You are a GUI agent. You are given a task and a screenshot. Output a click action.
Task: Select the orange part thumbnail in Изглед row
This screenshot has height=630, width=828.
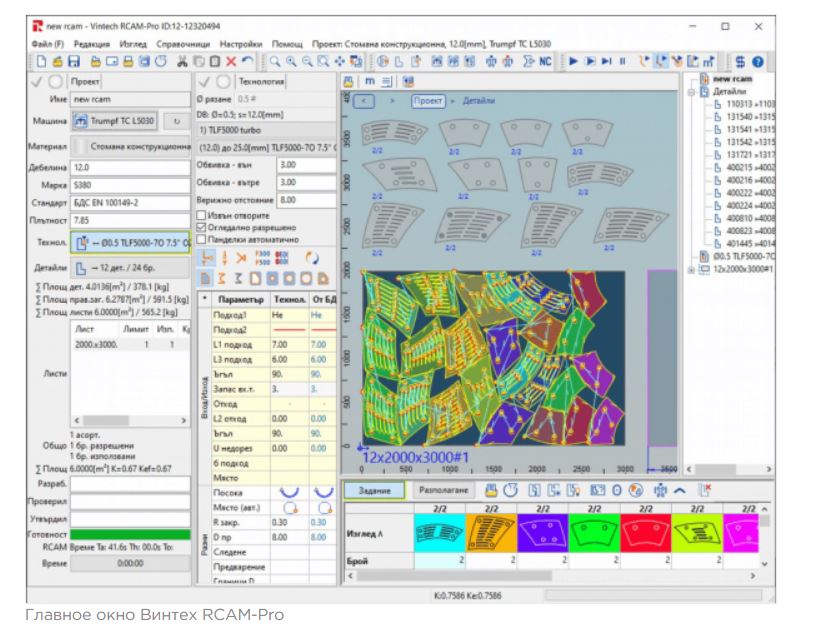[491, 533]
